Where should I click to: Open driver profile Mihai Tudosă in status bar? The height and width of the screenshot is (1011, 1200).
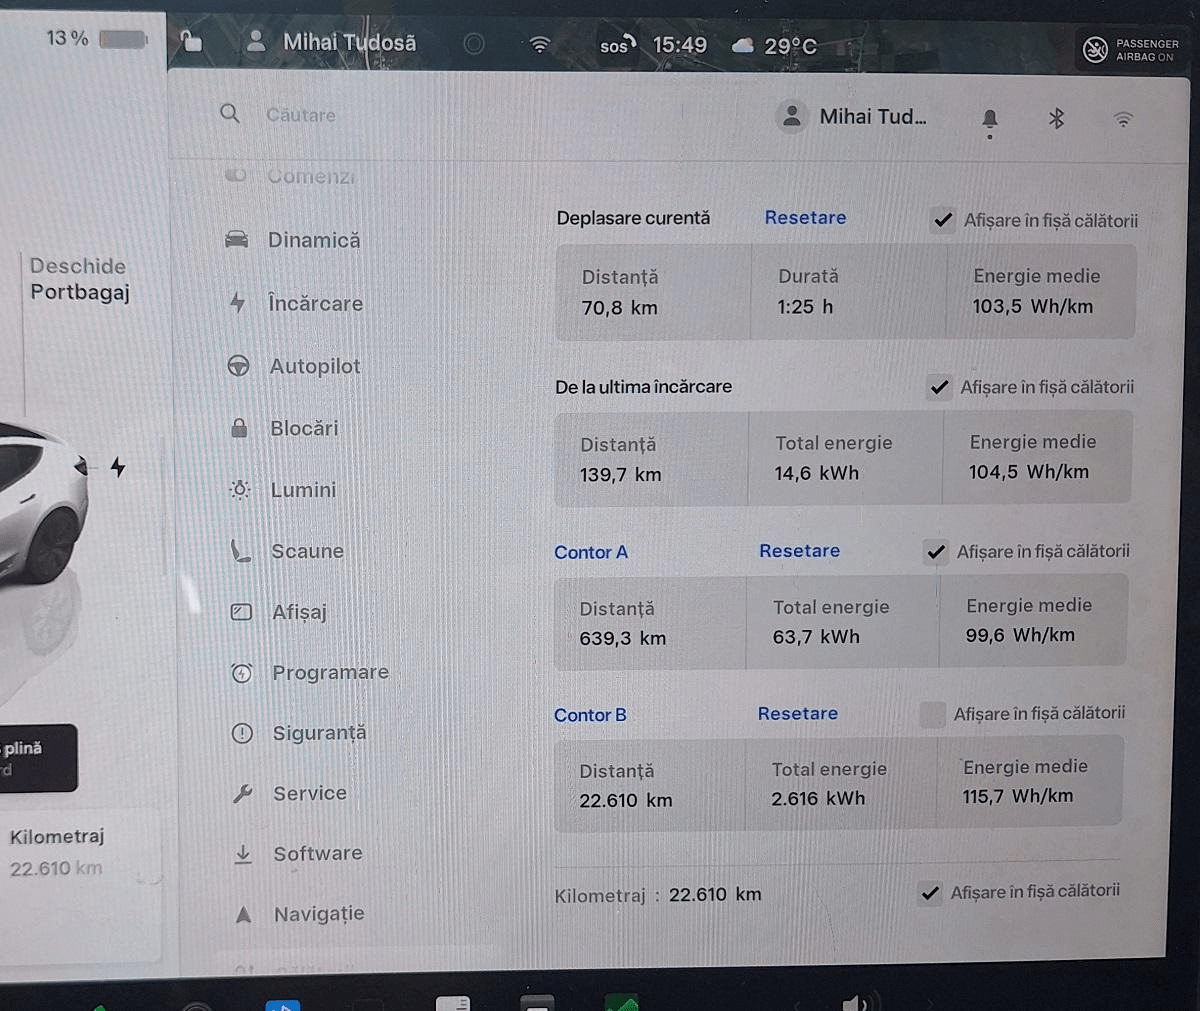333,42
